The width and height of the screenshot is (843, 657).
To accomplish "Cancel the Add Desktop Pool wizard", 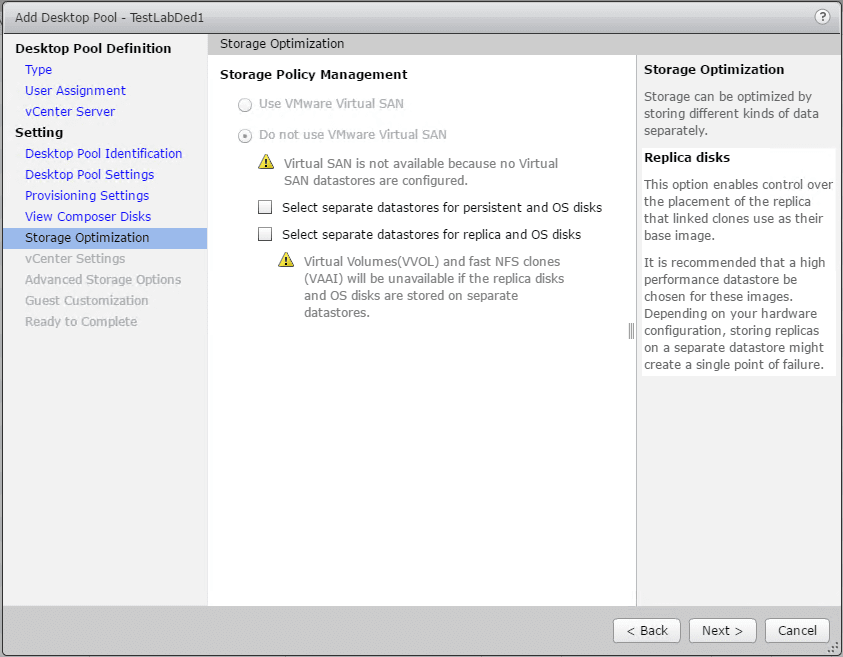I will (x=797, y=631).
